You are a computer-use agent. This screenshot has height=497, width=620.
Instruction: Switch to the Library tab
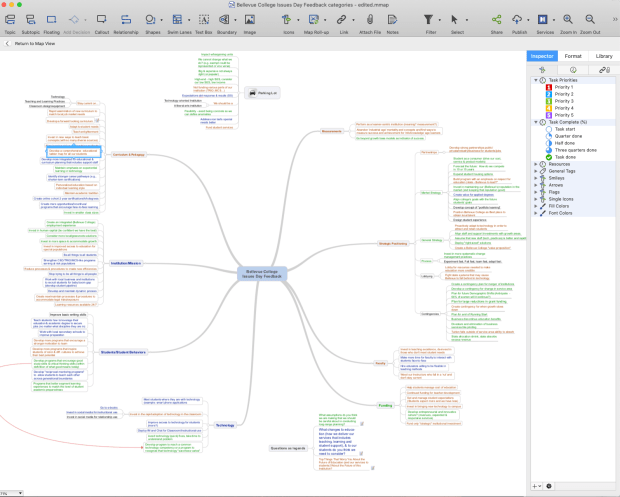pyautogui.click(x=604, y=56)
